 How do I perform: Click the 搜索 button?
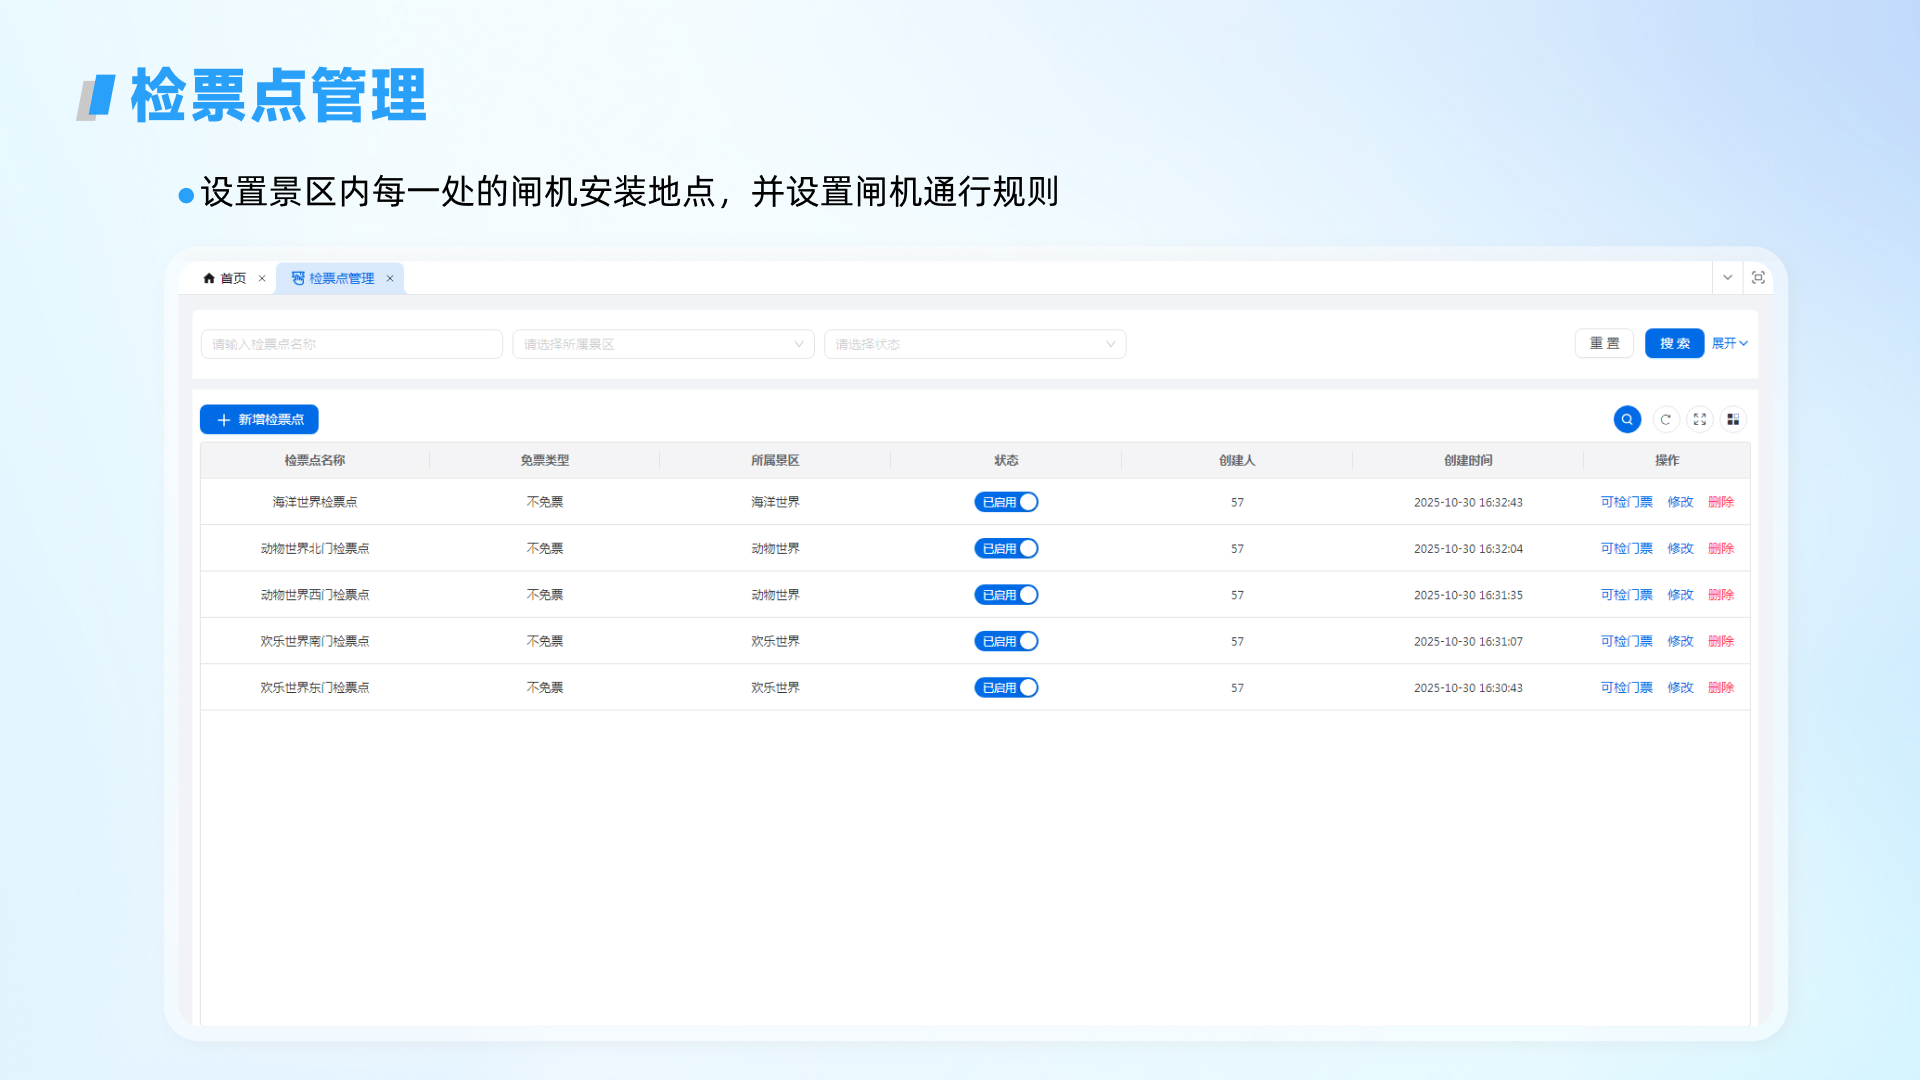1674,343
